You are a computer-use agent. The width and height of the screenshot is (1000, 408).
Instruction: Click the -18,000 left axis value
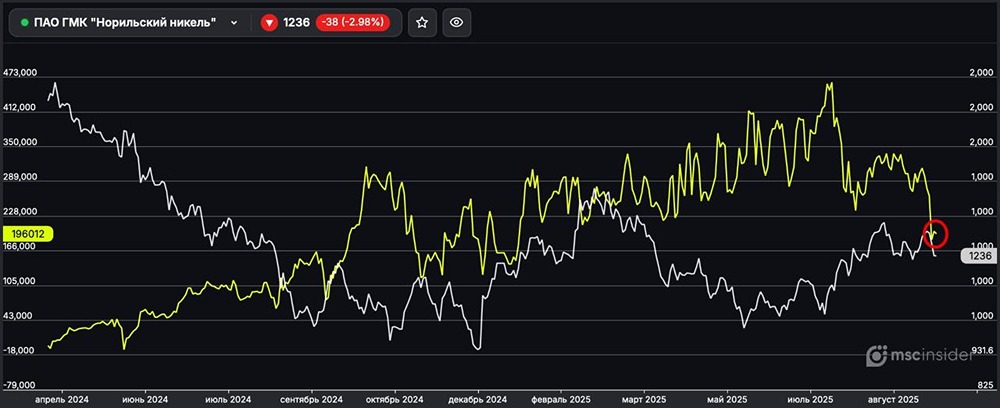[x=20, y=351]
